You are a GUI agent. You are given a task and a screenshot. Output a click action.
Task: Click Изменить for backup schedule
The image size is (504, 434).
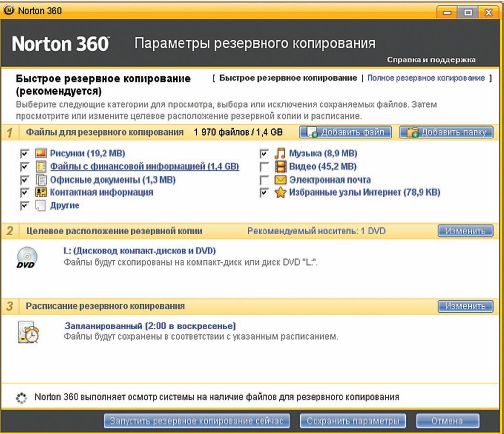pos(465,306)
